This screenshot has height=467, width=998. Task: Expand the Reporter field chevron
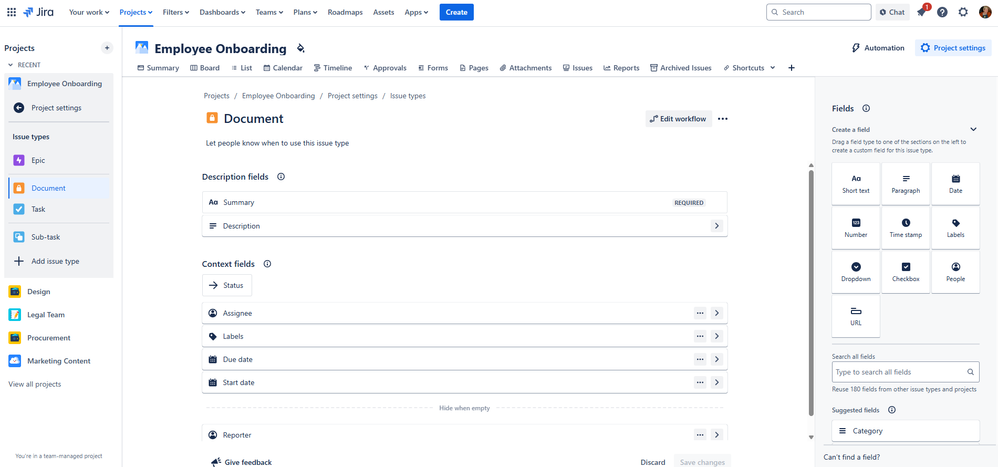(717, 435)
